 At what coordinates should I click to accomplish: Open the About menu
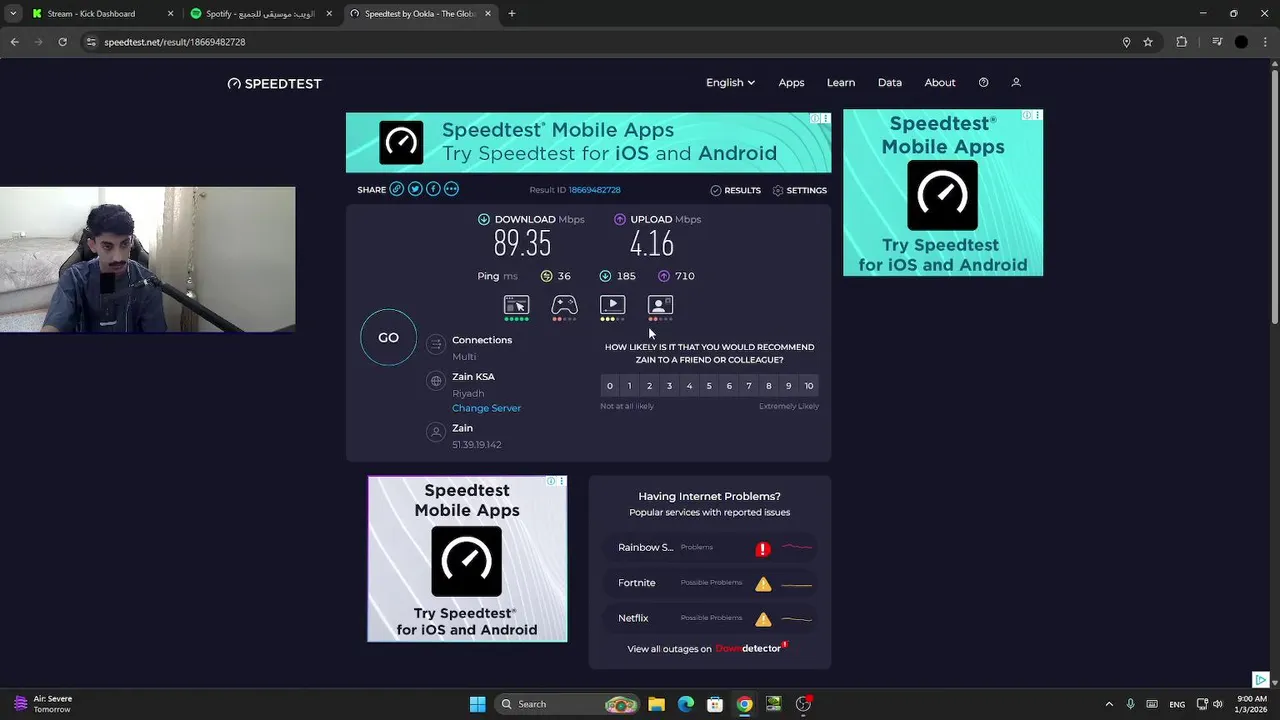pyautogui.click(x=939, y=83)
